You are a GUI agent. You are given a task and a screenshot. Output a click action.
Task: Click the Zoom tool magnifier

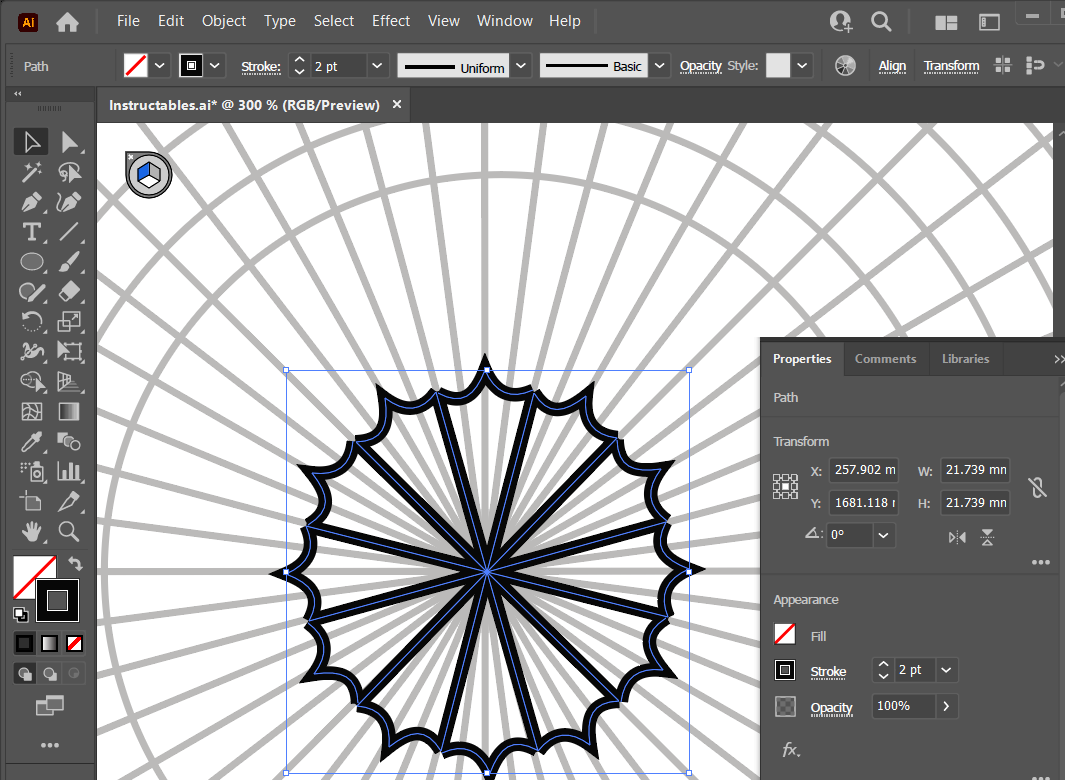coord(69,530)
